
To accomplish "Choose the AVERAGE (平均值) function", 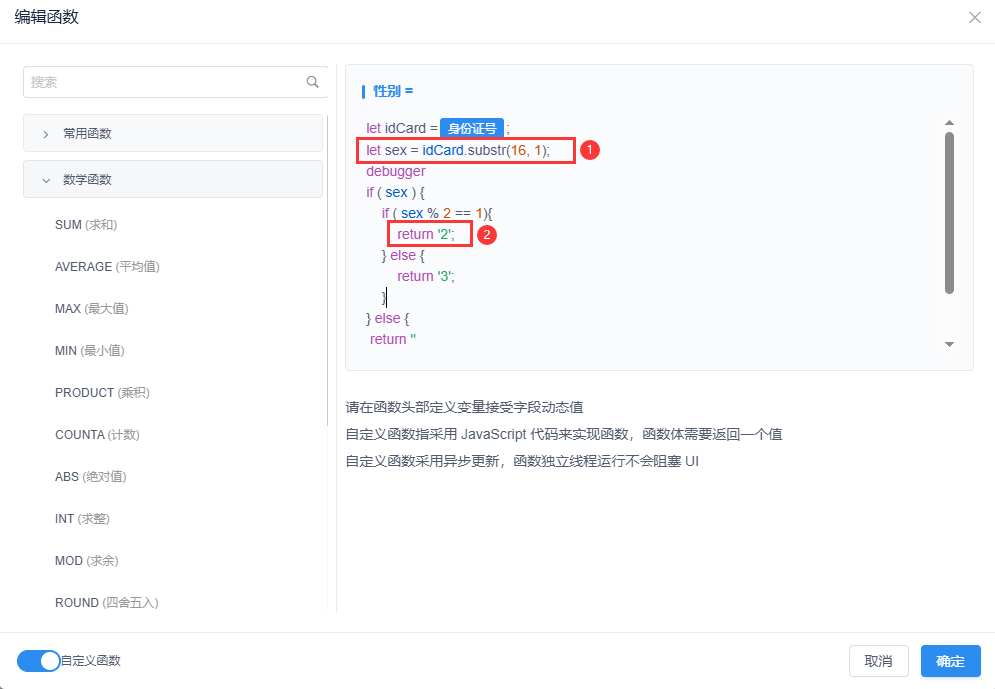I will point(107,267).
